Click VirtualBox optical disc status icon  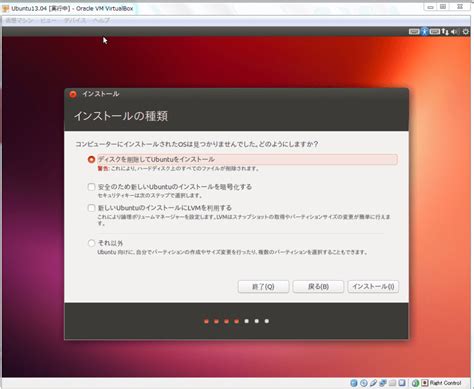tap(364, 383)
